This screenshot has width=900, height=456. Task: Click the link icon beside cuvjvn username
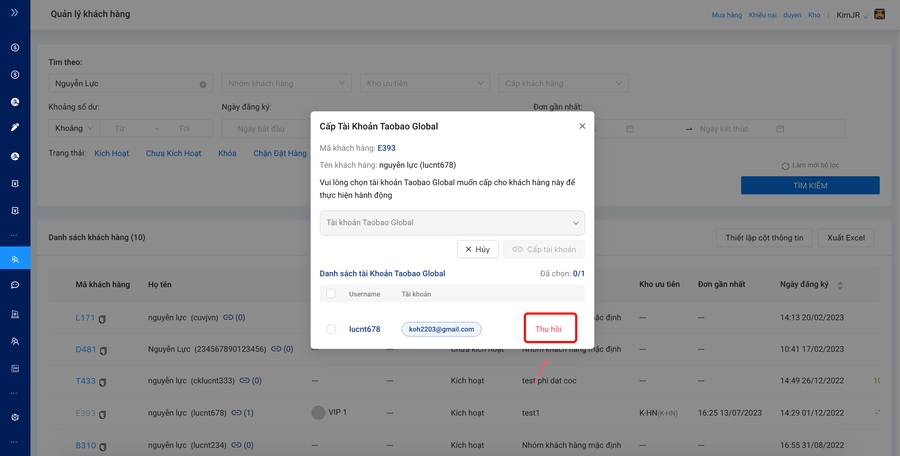click(x=228, y=317)
